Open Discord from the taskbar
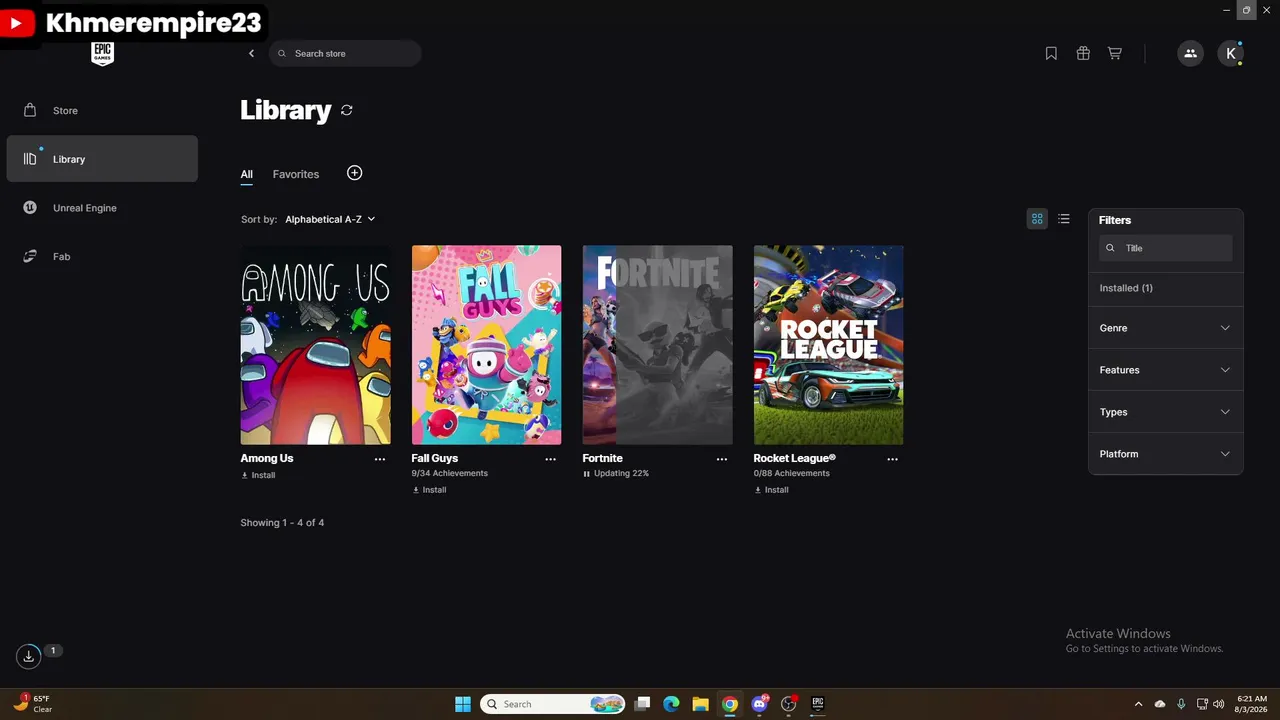 pos(759,704)
